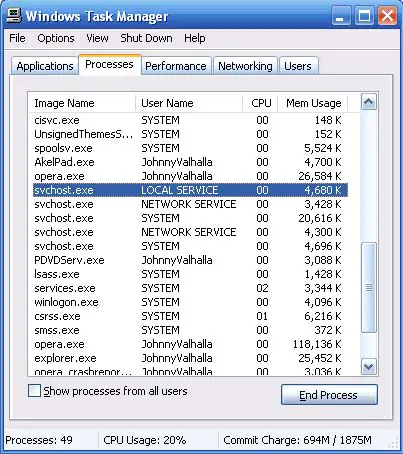Image resolution: width=403 pixels, height=454 pixels.
Task: Switch to the Performance tab
Action: click(x=176, y=66)
